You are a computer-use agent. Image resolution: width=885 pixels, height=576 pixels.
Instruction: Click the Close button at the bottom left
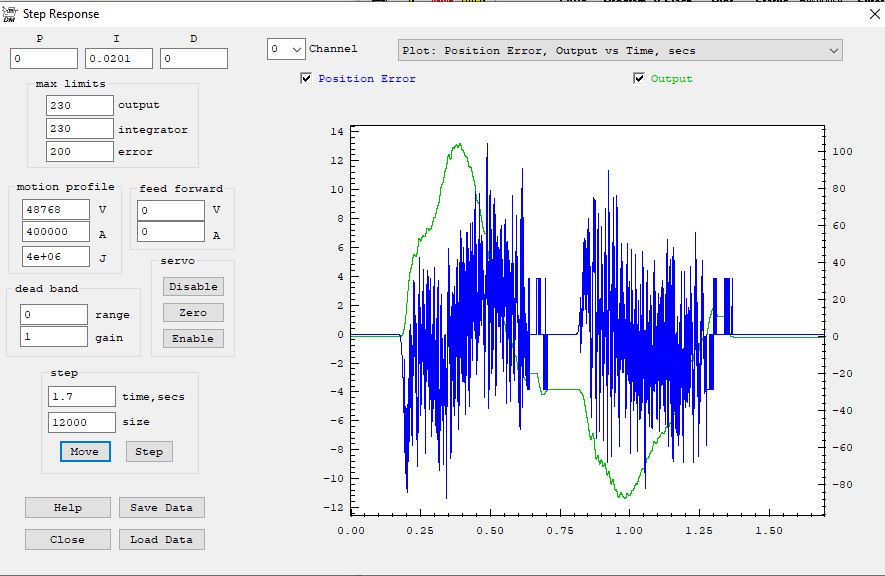click(x=68, y=540)
